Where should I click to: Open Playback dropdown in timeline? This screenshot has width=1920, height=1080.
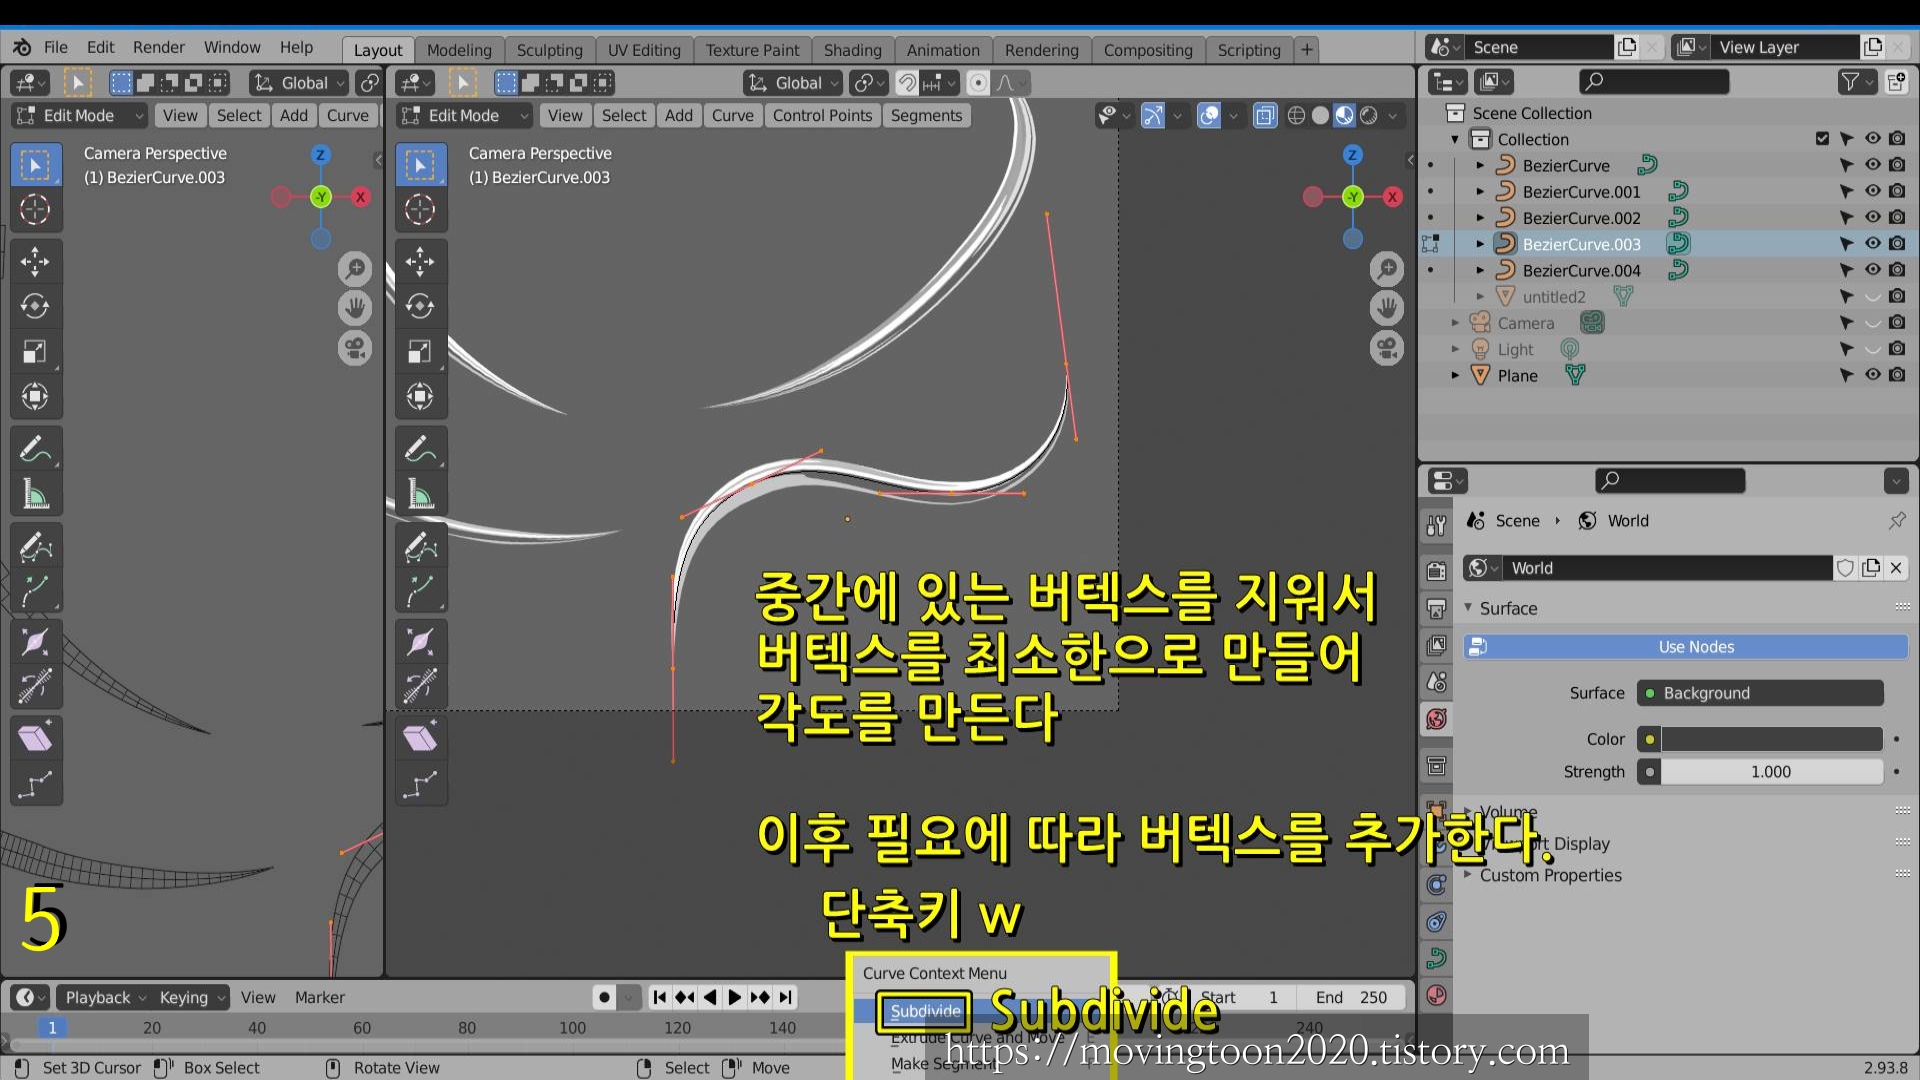pos(105,997)
